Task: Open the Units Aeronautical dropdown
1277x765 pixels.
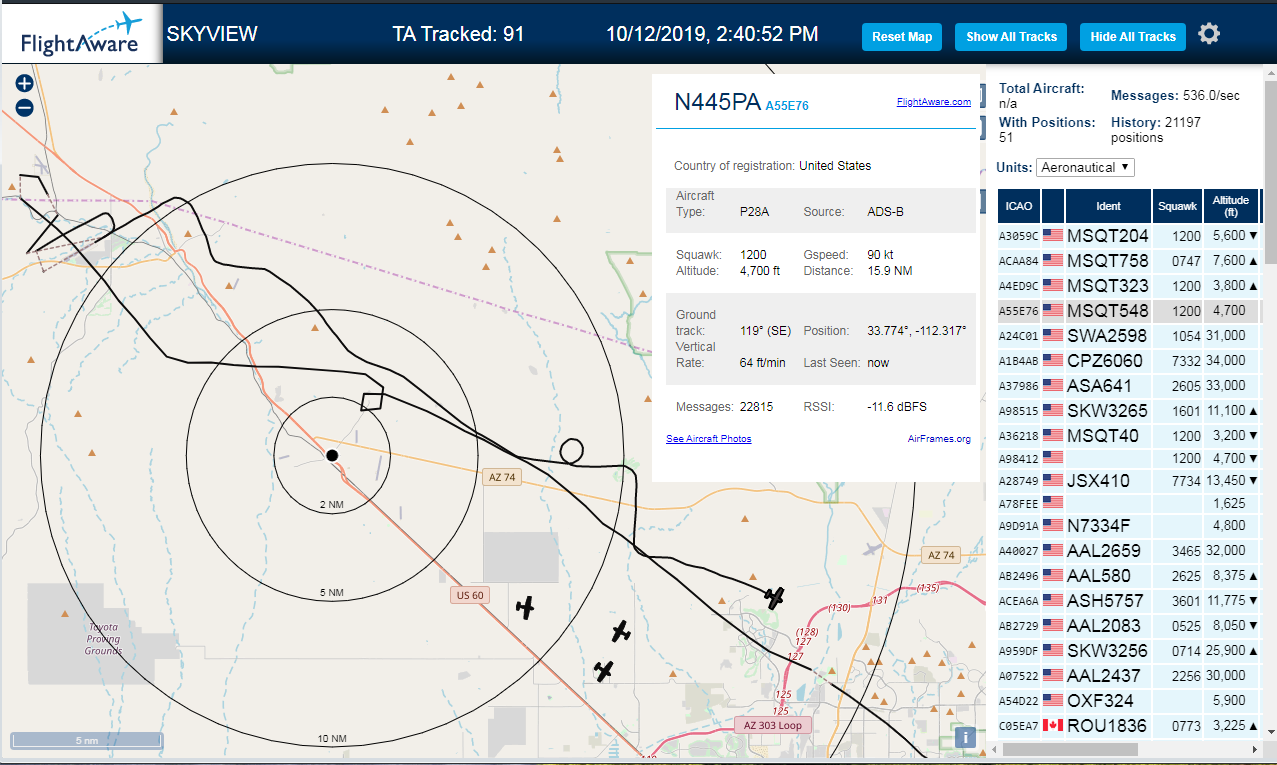Action: click(1085, 167)
